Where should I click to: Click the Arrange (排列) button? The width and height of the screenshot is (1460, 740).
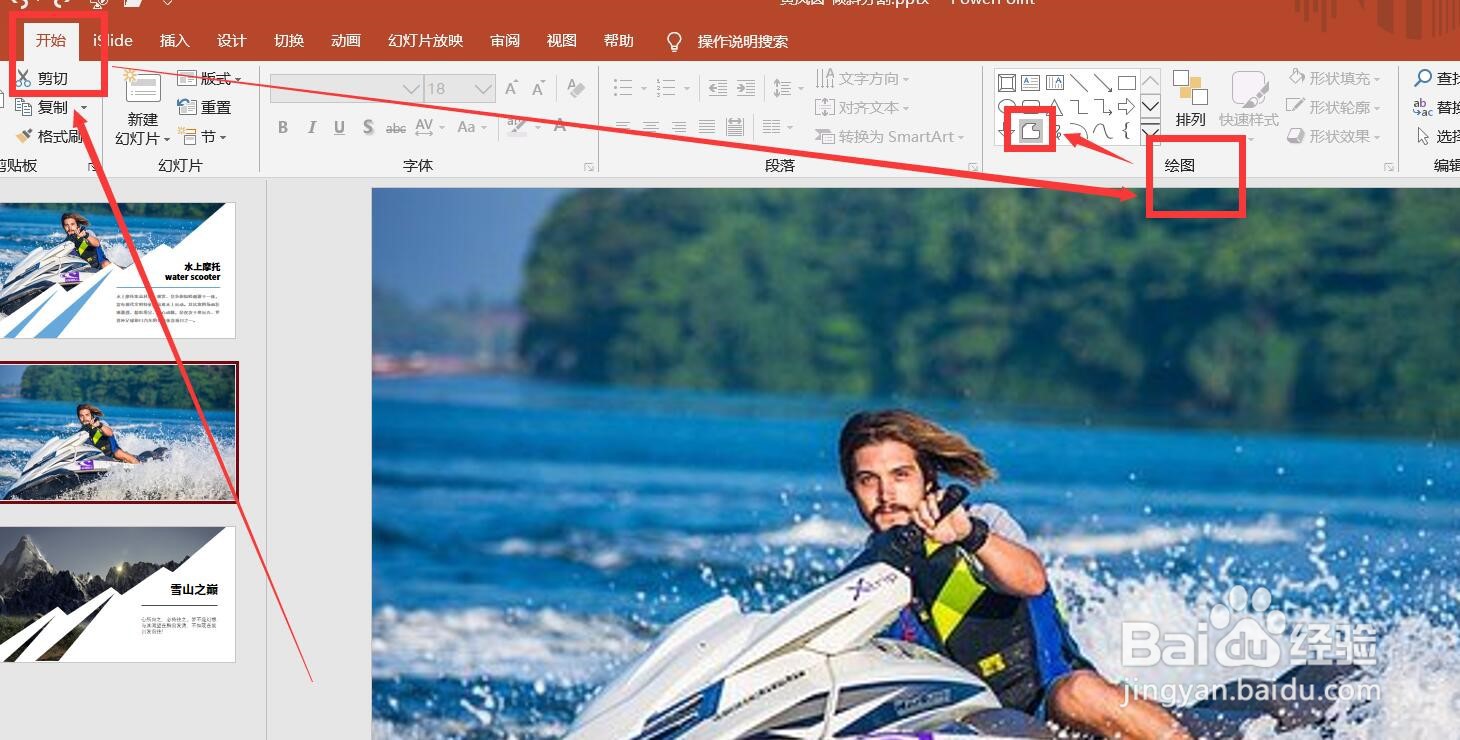1190,98
